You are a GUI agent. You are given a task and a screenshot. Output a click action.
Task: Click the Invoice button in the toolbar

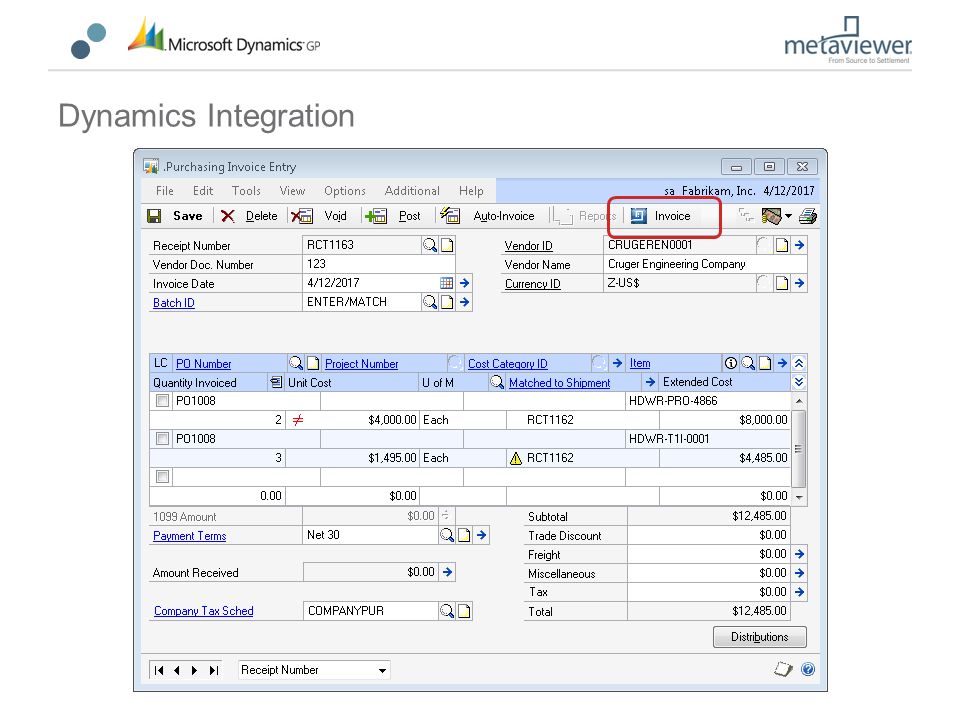tap(661, 216)
